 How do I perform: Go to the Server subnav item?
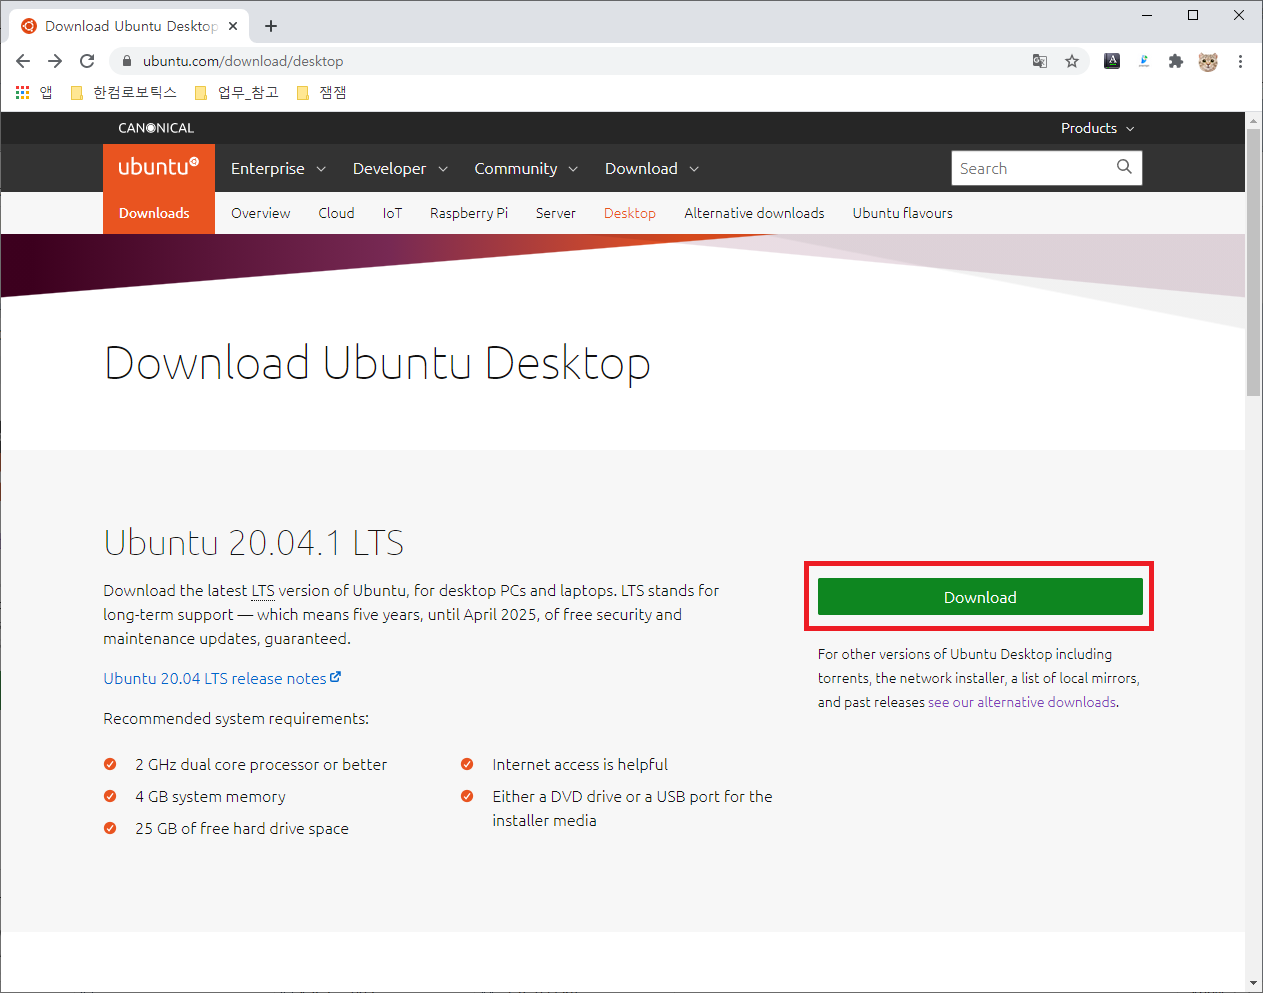click(x=556, y=213)
